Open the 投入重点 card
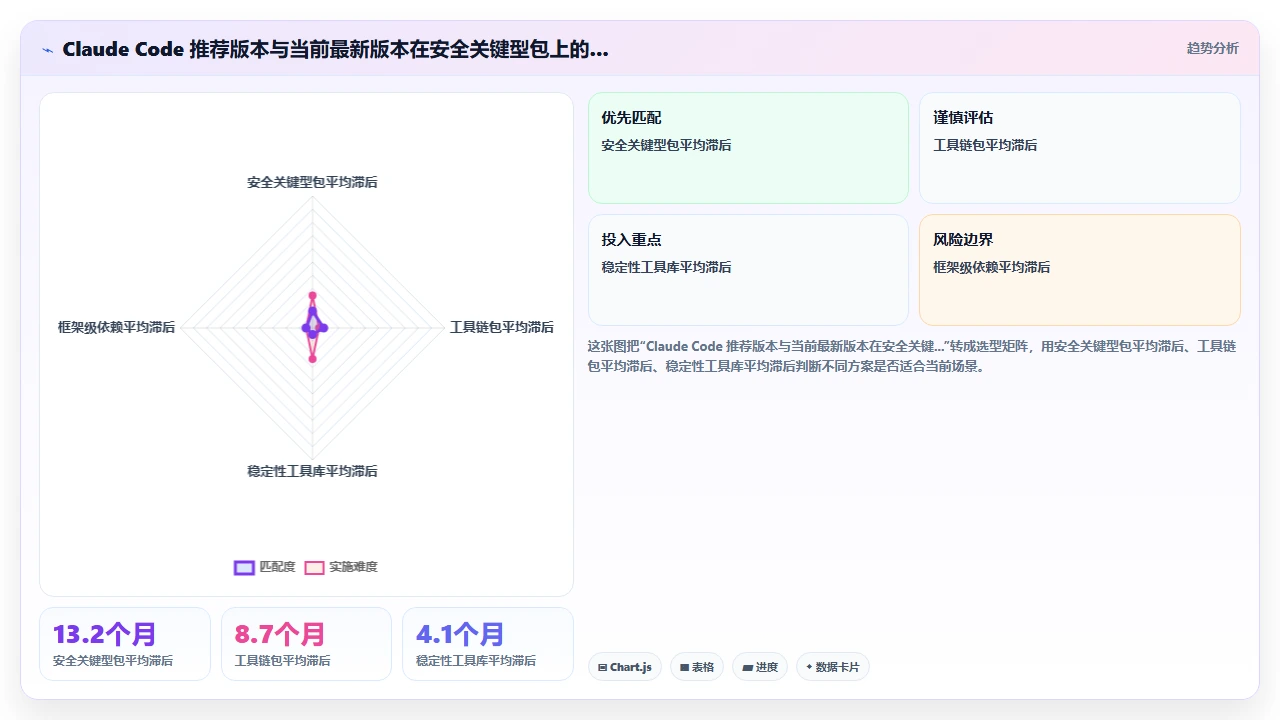The image size is (1280, 720). [748, 270]
